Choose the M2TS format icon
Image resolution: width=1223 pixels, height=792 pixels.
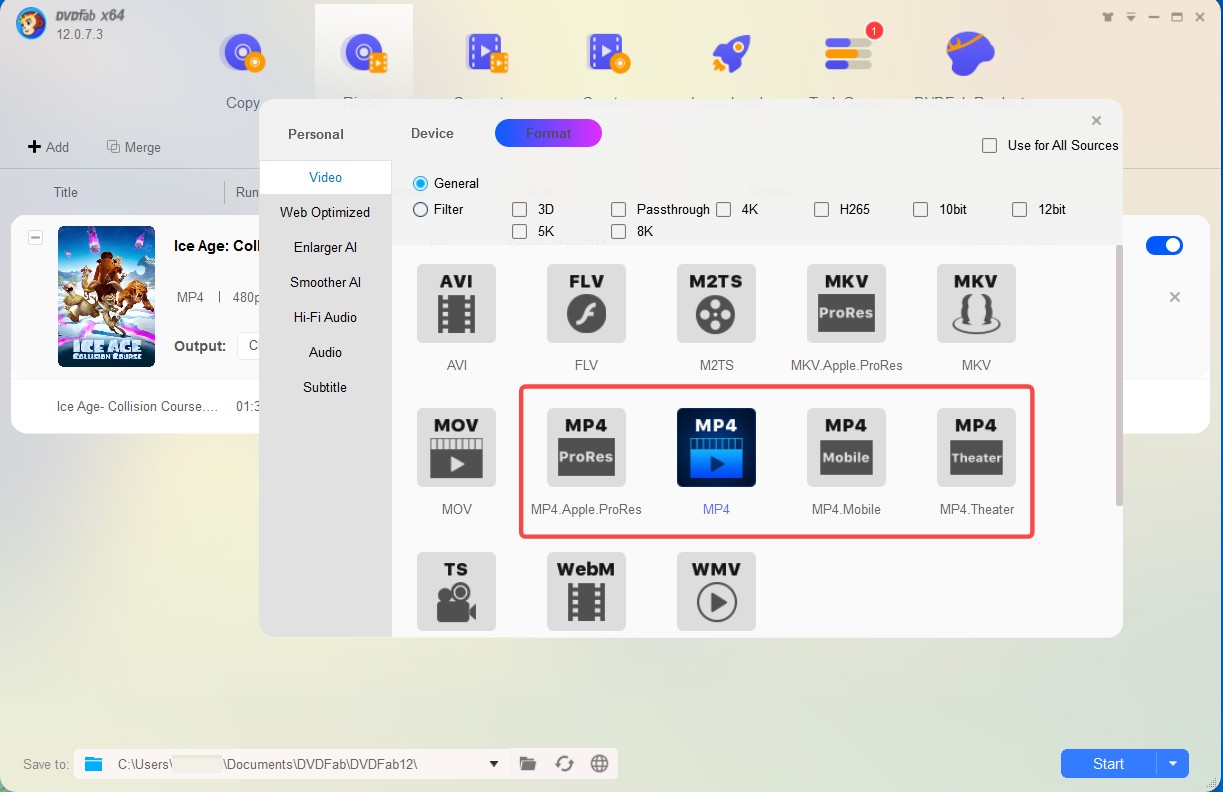(x=716, y=304)
